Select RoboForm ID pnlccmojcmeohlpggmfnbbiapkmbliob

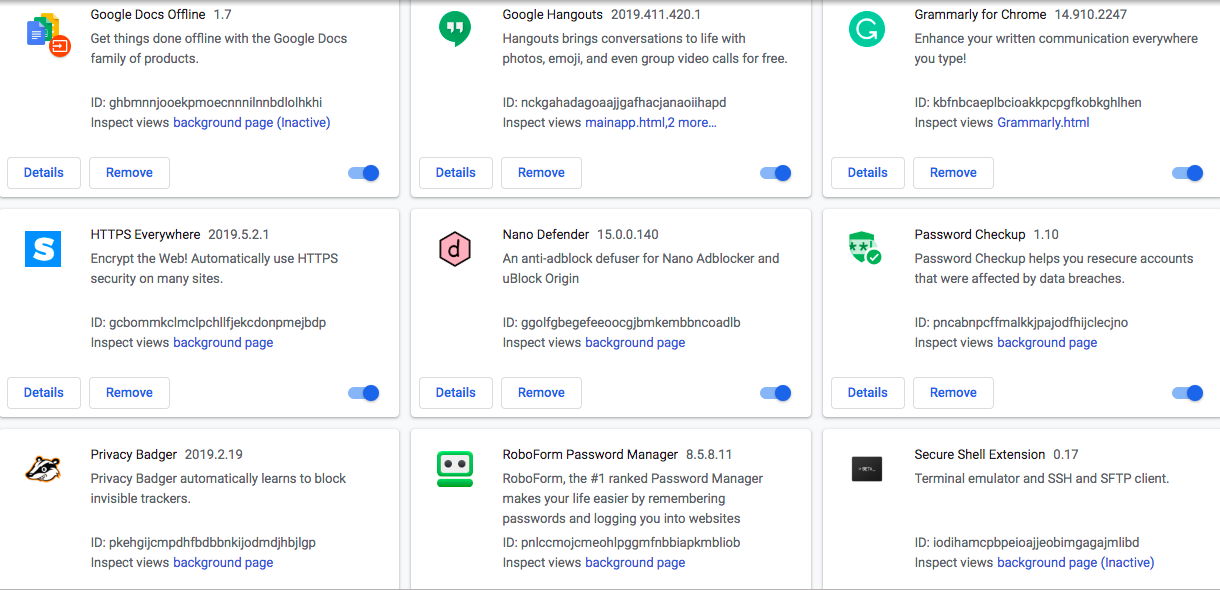631,543
